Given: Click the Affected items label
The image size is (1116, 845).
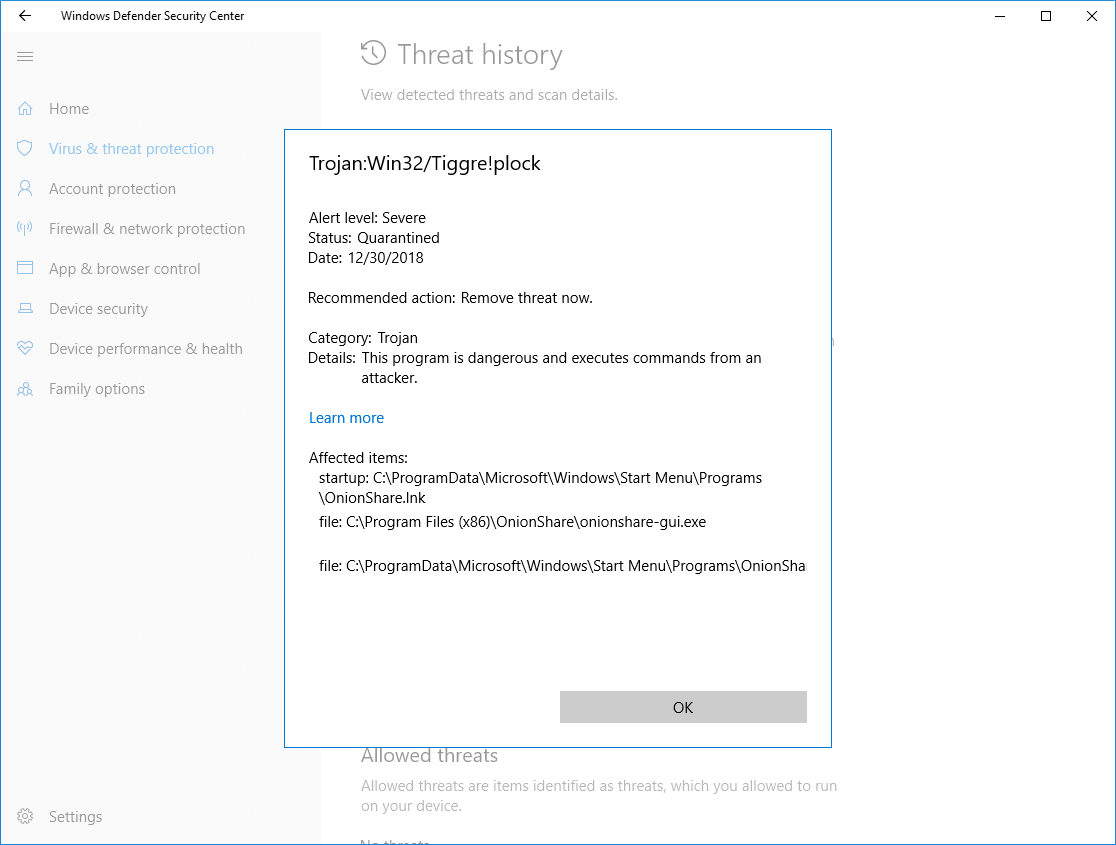Looking at the screenshot, I should click(358, 458).
